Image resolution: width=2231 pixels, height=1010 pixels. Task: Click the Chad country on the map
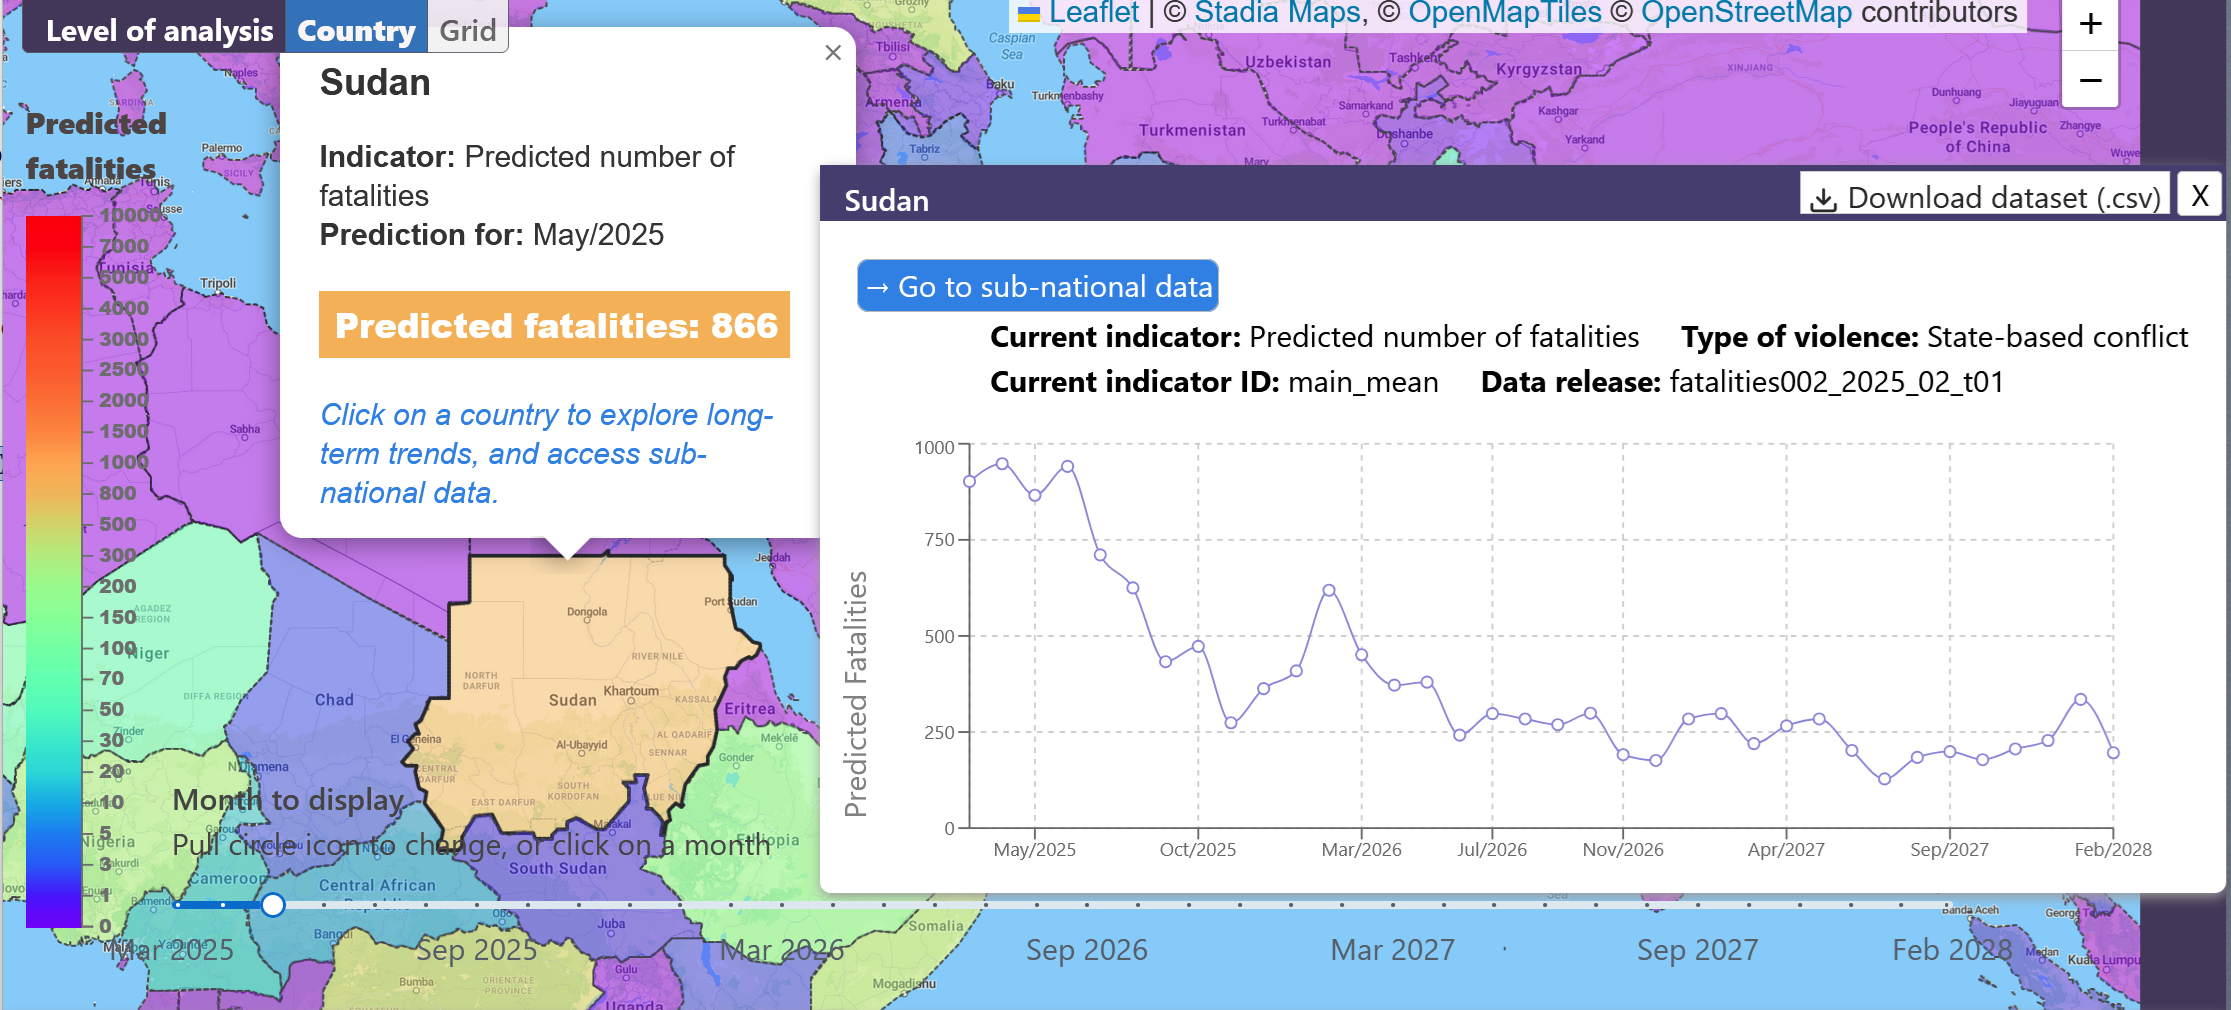coord(334,700)
